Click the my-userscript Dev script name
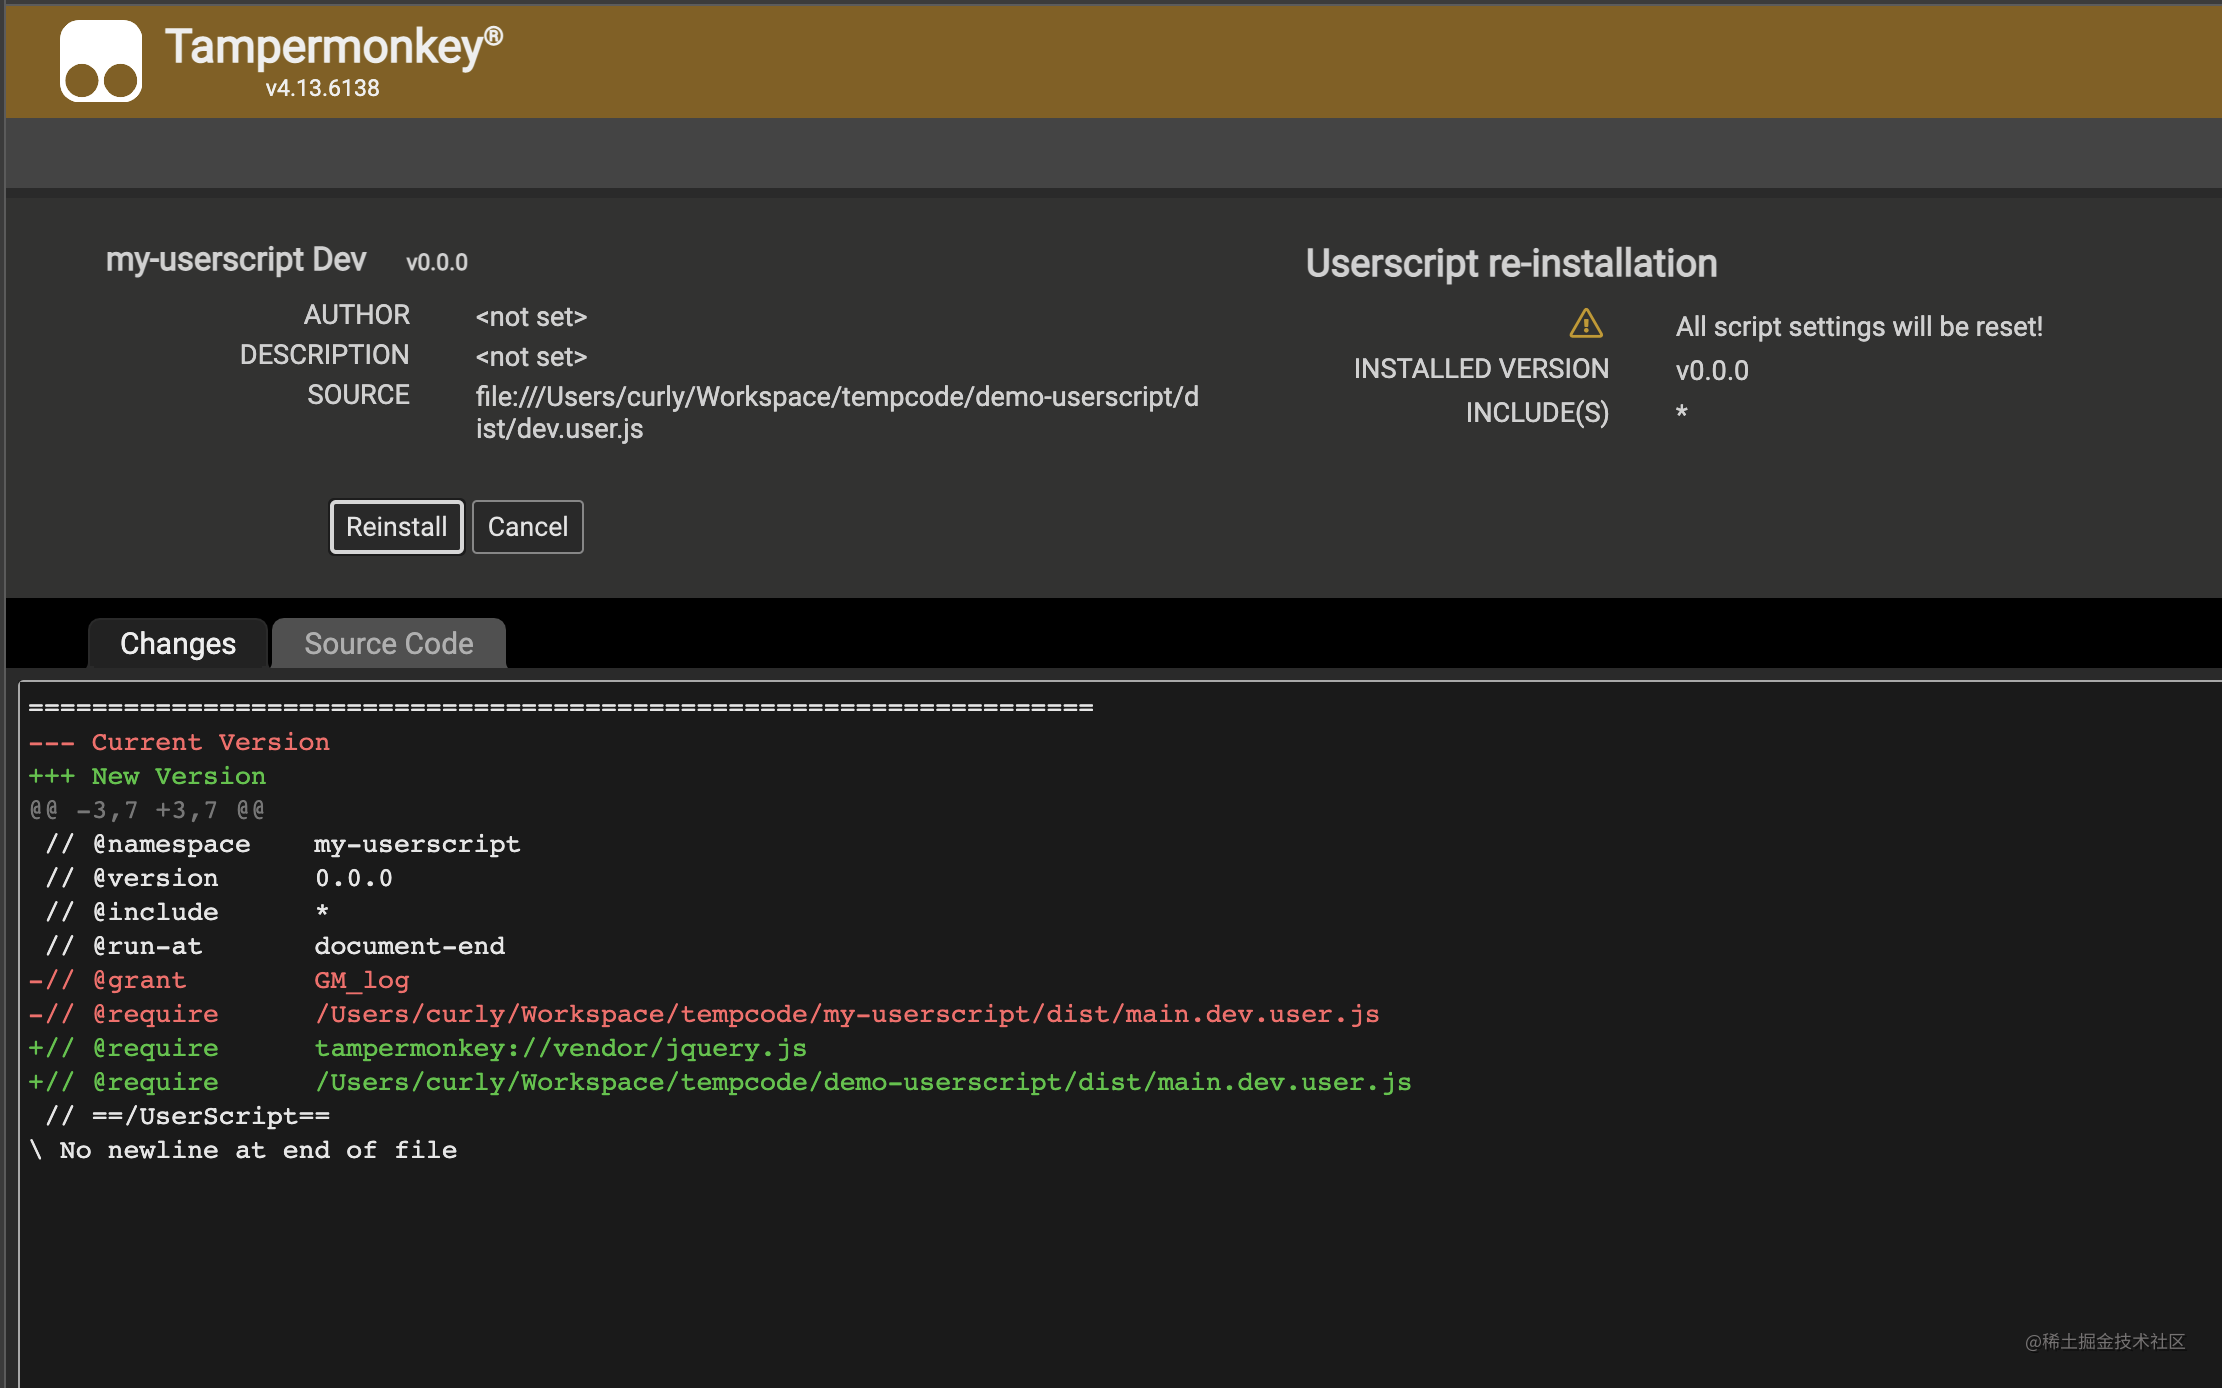 click(x=236, y=260)
